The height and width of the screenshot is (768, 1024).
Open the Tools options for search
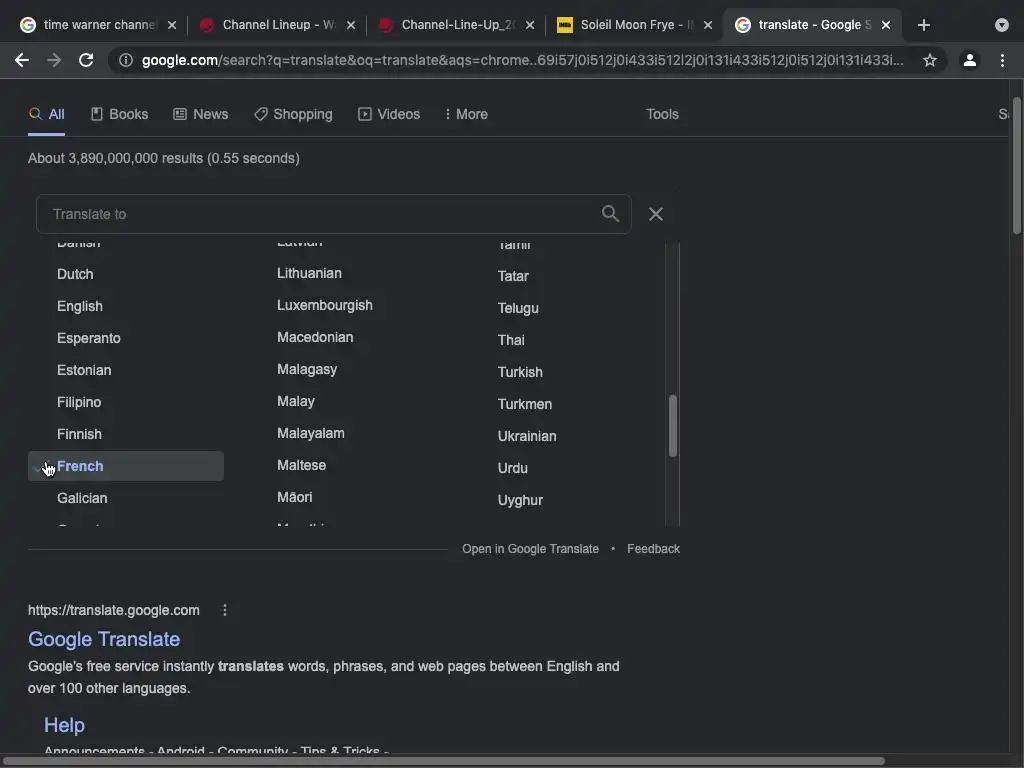(662, 114)
